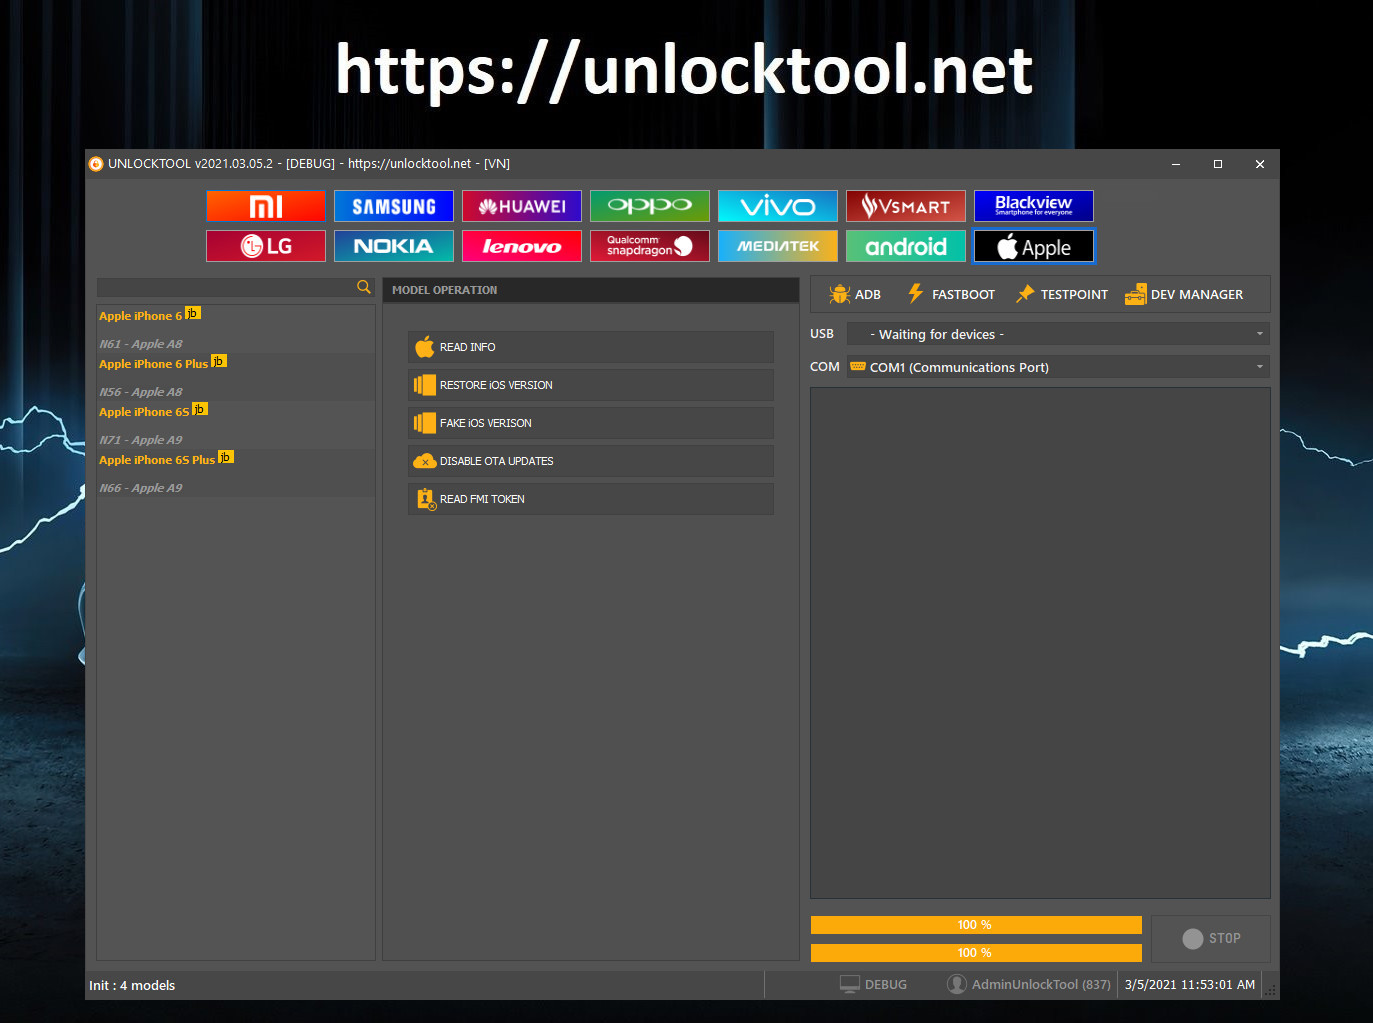
Task: Click AdminUnlockTool (837) user status
Action: pyautogui.click(x=1029, y=985)
